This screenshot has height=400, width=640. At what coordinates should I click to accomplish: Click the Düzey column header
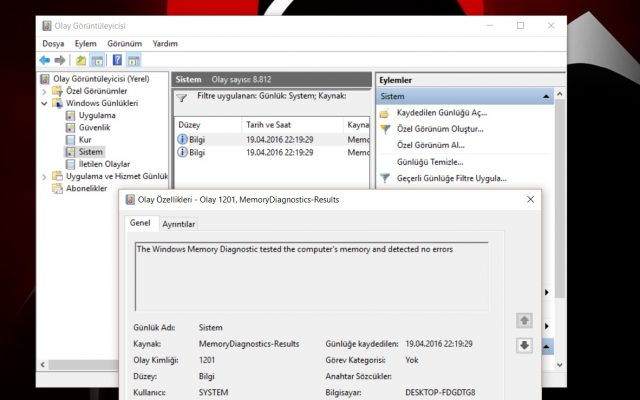tap(208, 125)
